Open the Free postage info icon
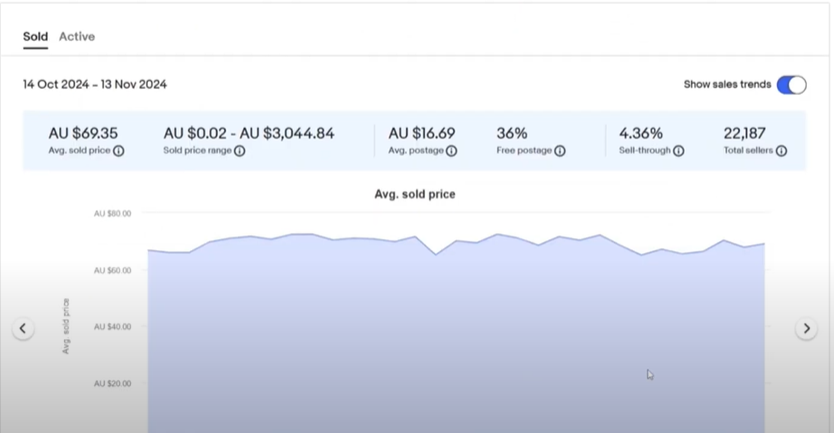The width and height of the screenshot is (834, 433). pos(560,151)
